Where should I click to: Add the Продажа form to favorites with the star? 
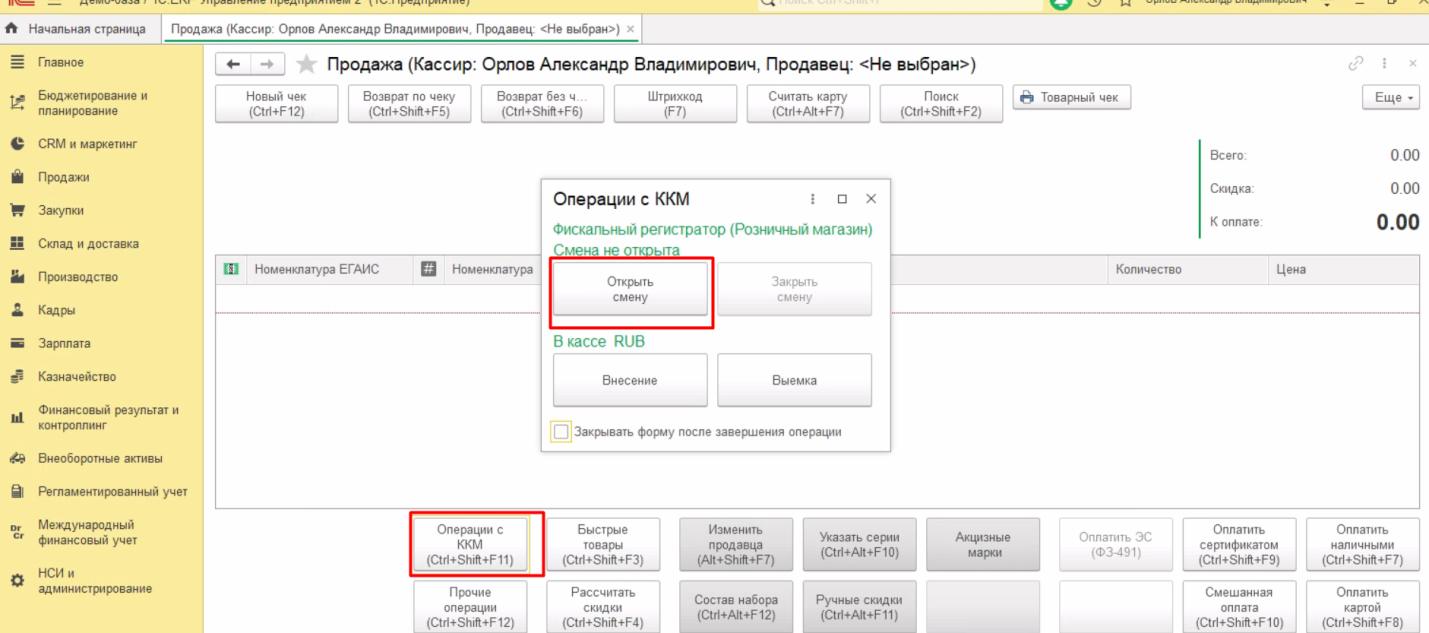coord(307,65)
